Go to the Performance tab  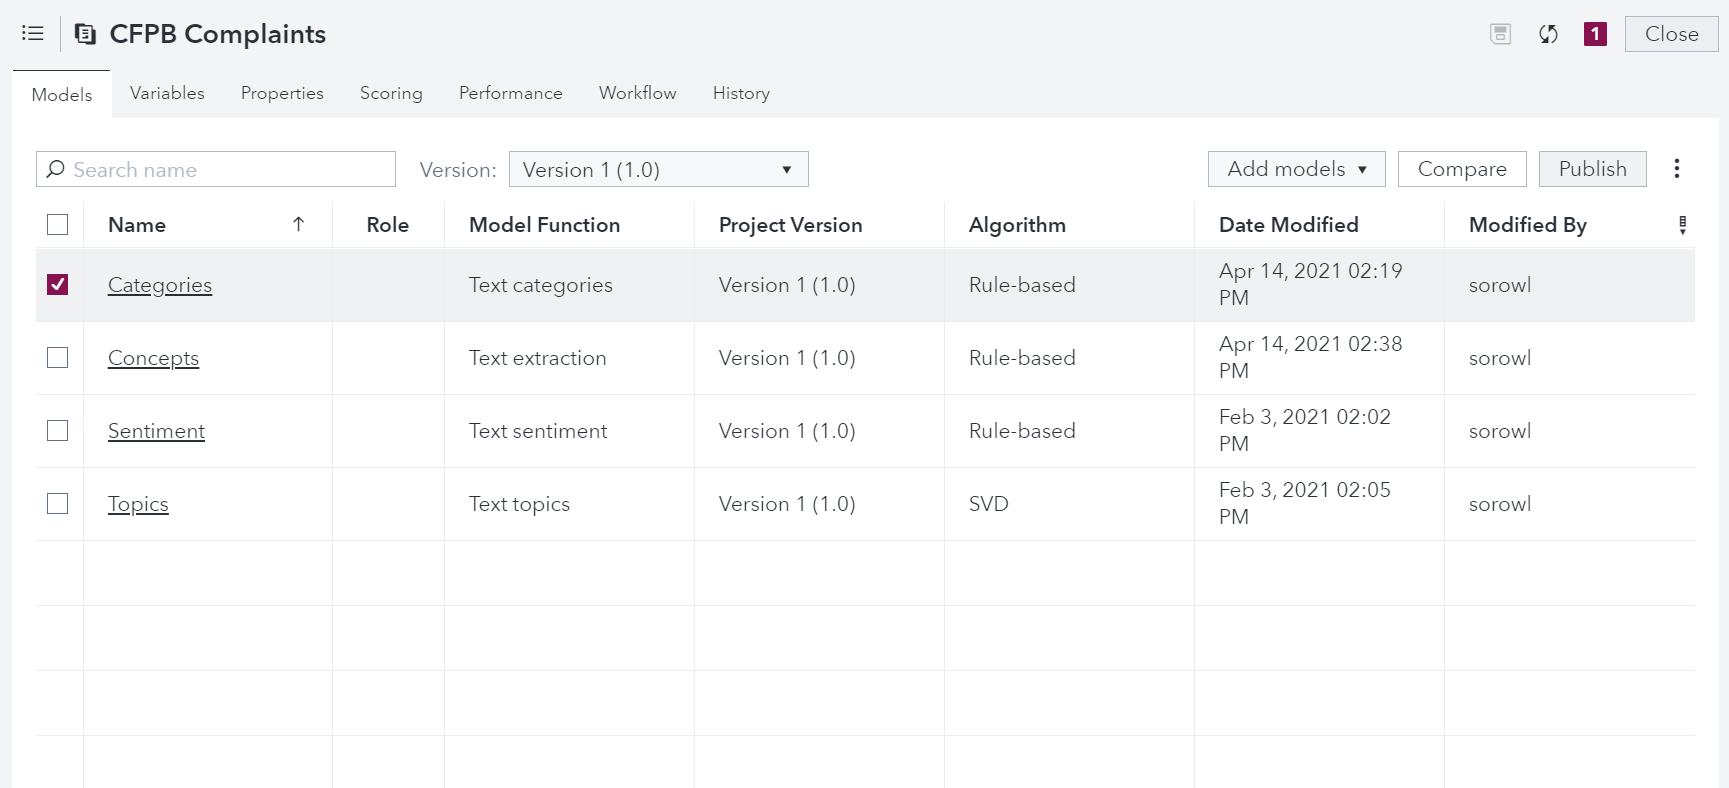click(510, 93)
